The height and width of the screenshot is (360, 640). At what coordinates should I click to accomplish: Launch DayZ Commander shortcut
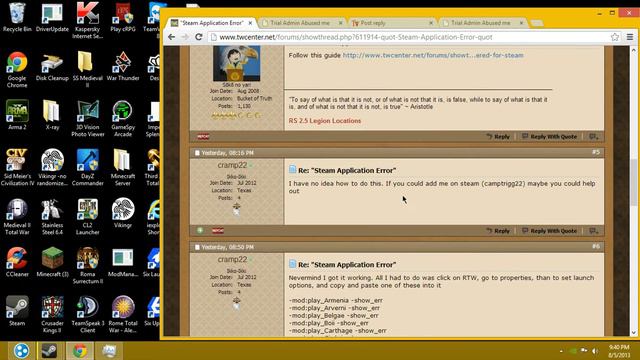tap(87, 167)
